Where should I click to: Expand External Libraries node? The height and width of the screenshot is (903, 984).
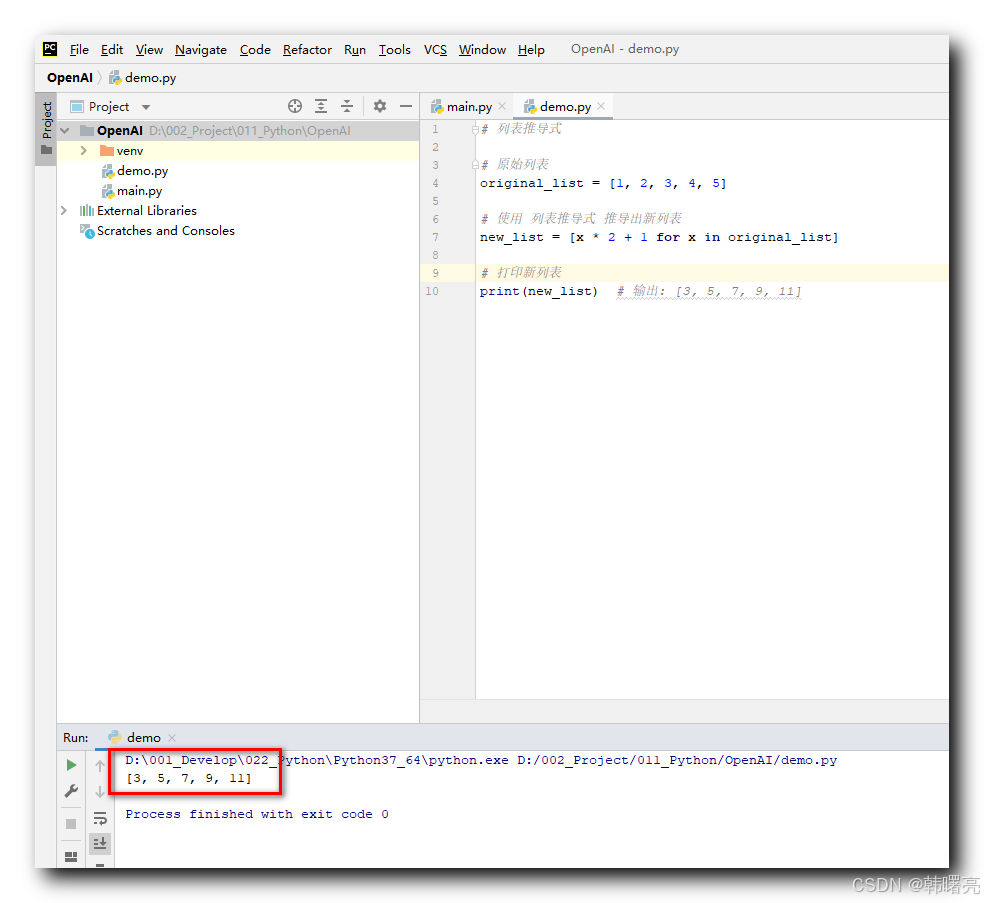tap(64, 211)
